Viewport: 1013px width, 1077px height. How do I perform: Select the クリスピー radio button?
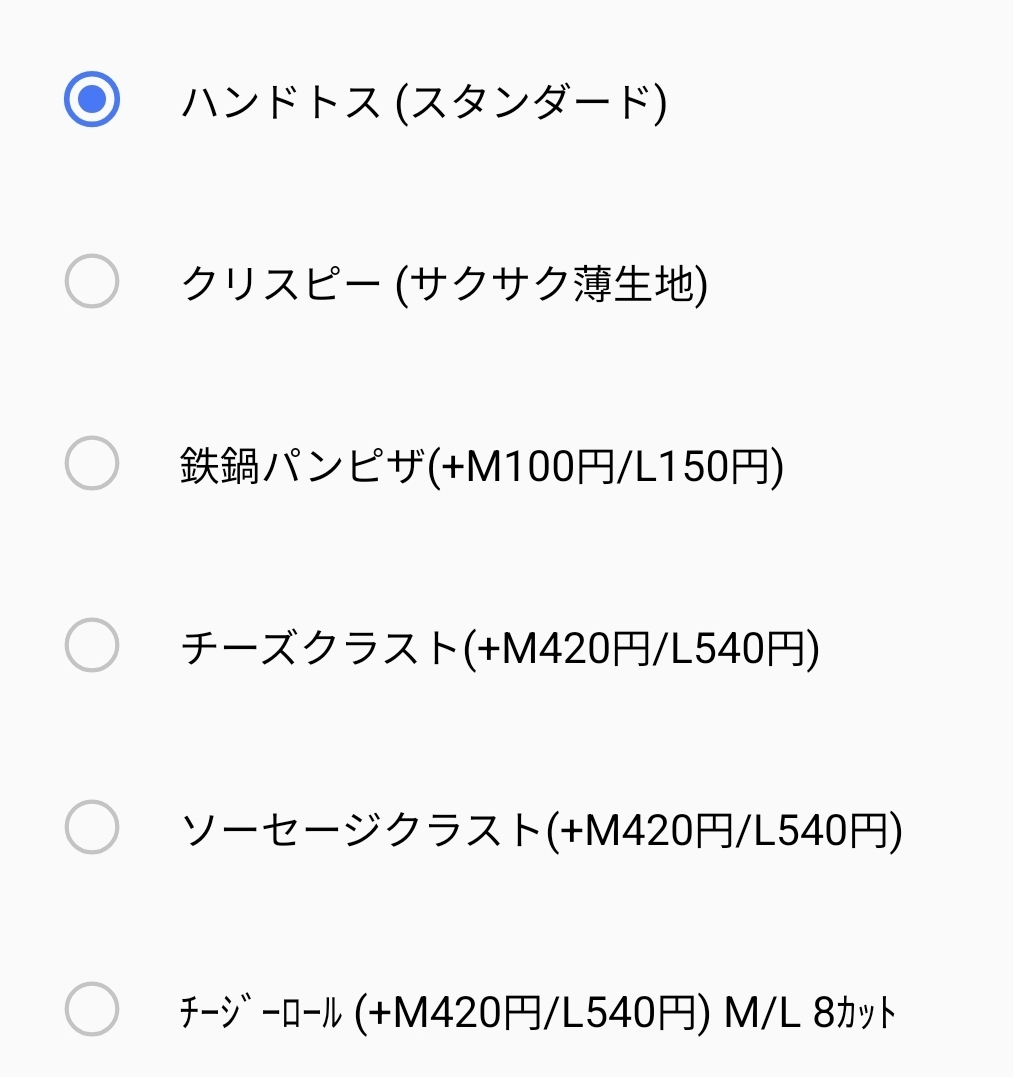(92, 281)
